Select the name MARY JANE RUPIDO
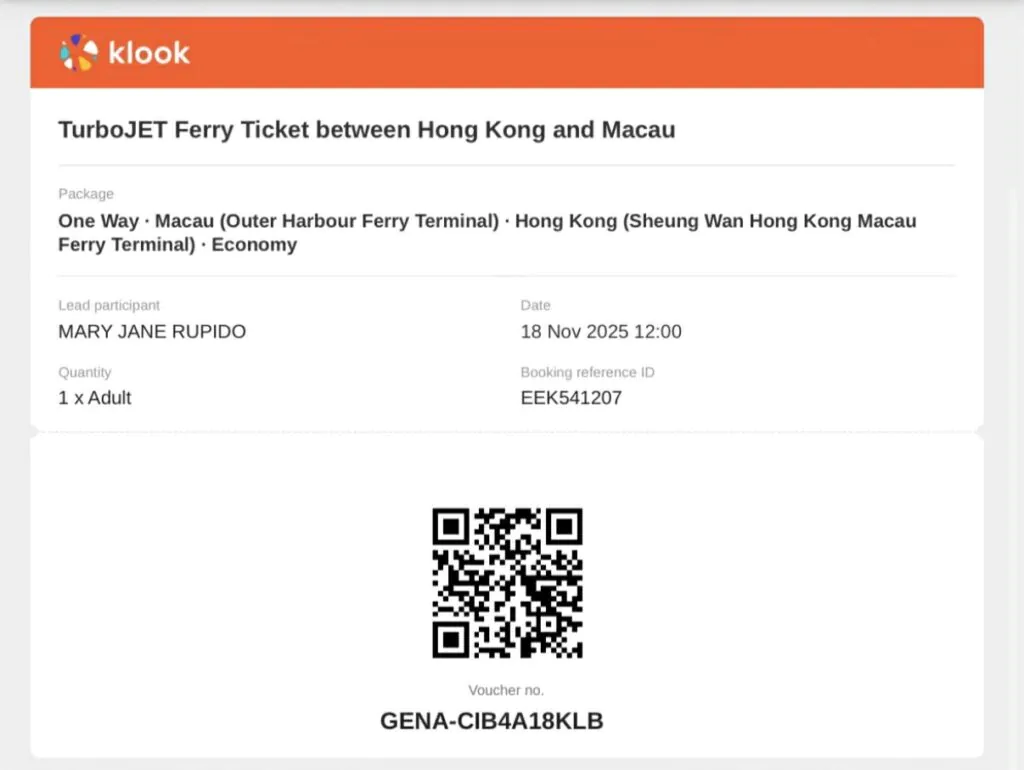 [152, 331]
